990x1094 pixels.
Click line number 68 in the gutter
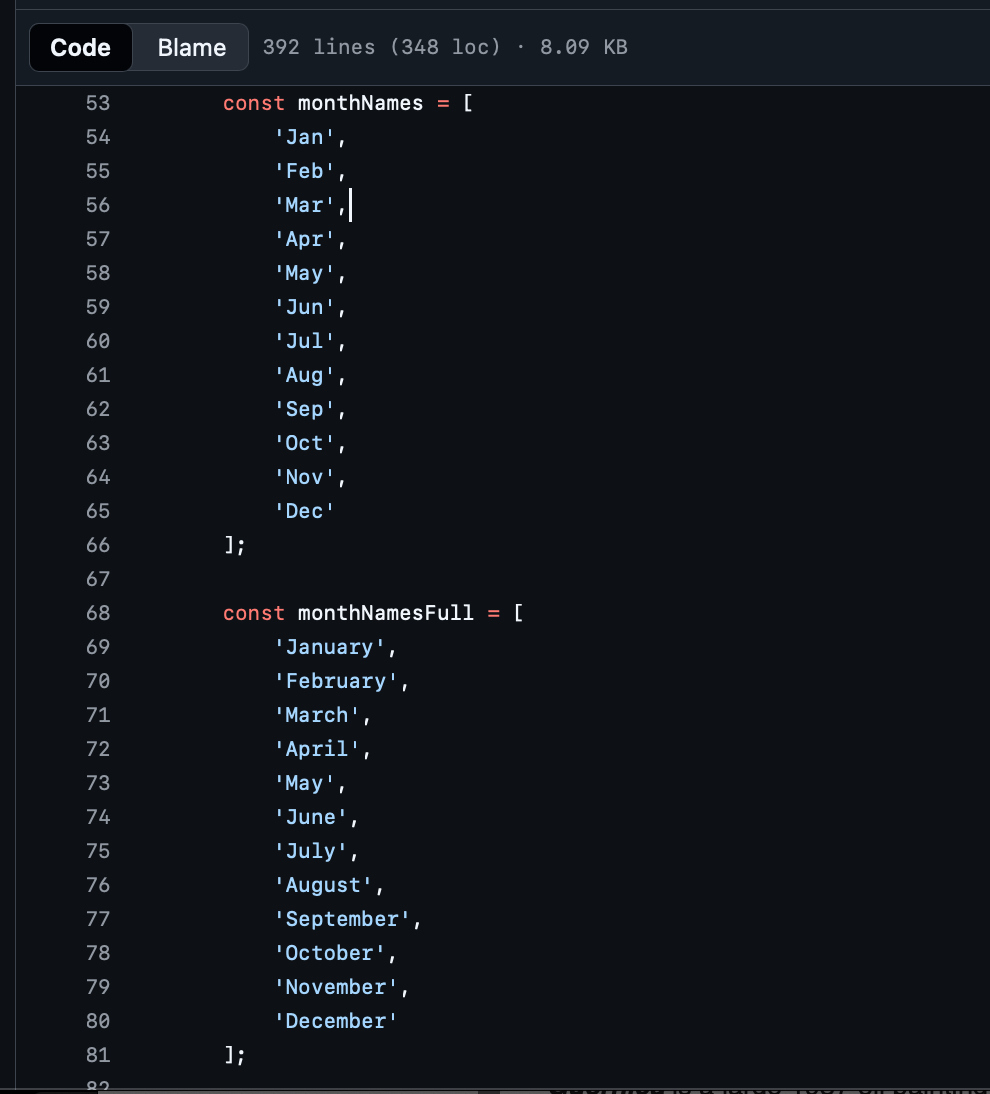point(97,613)
